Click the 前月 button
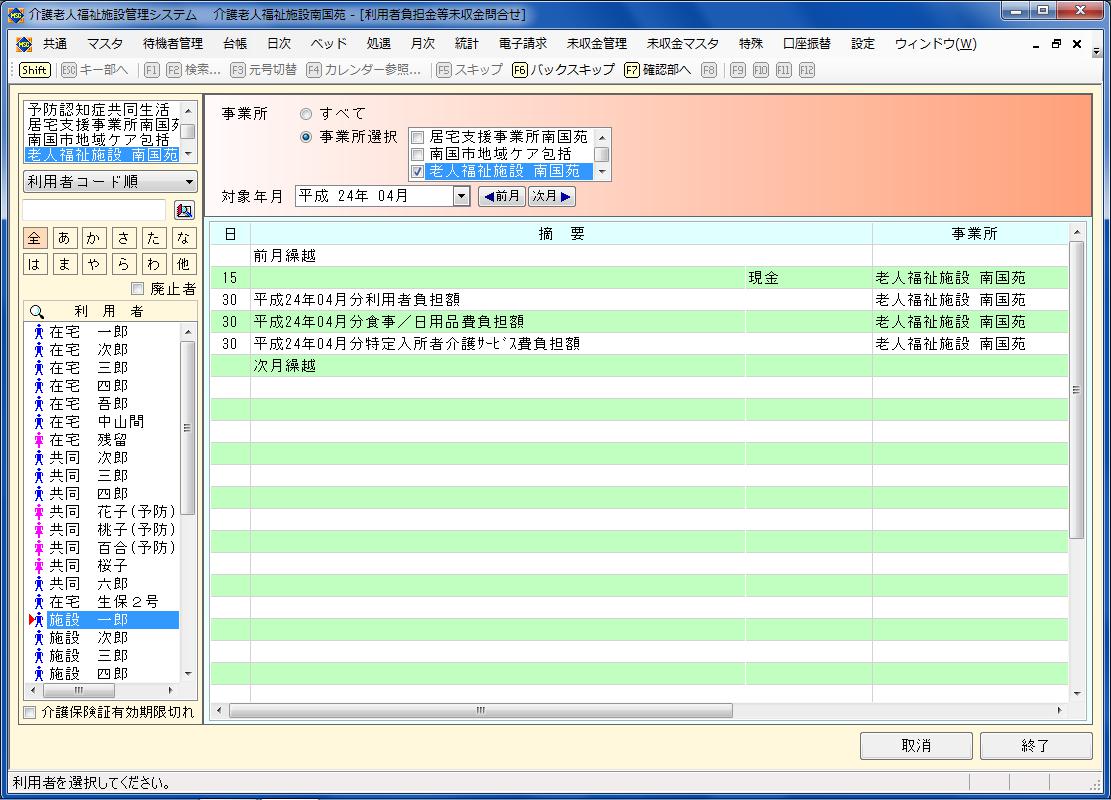 pos(501,196)
